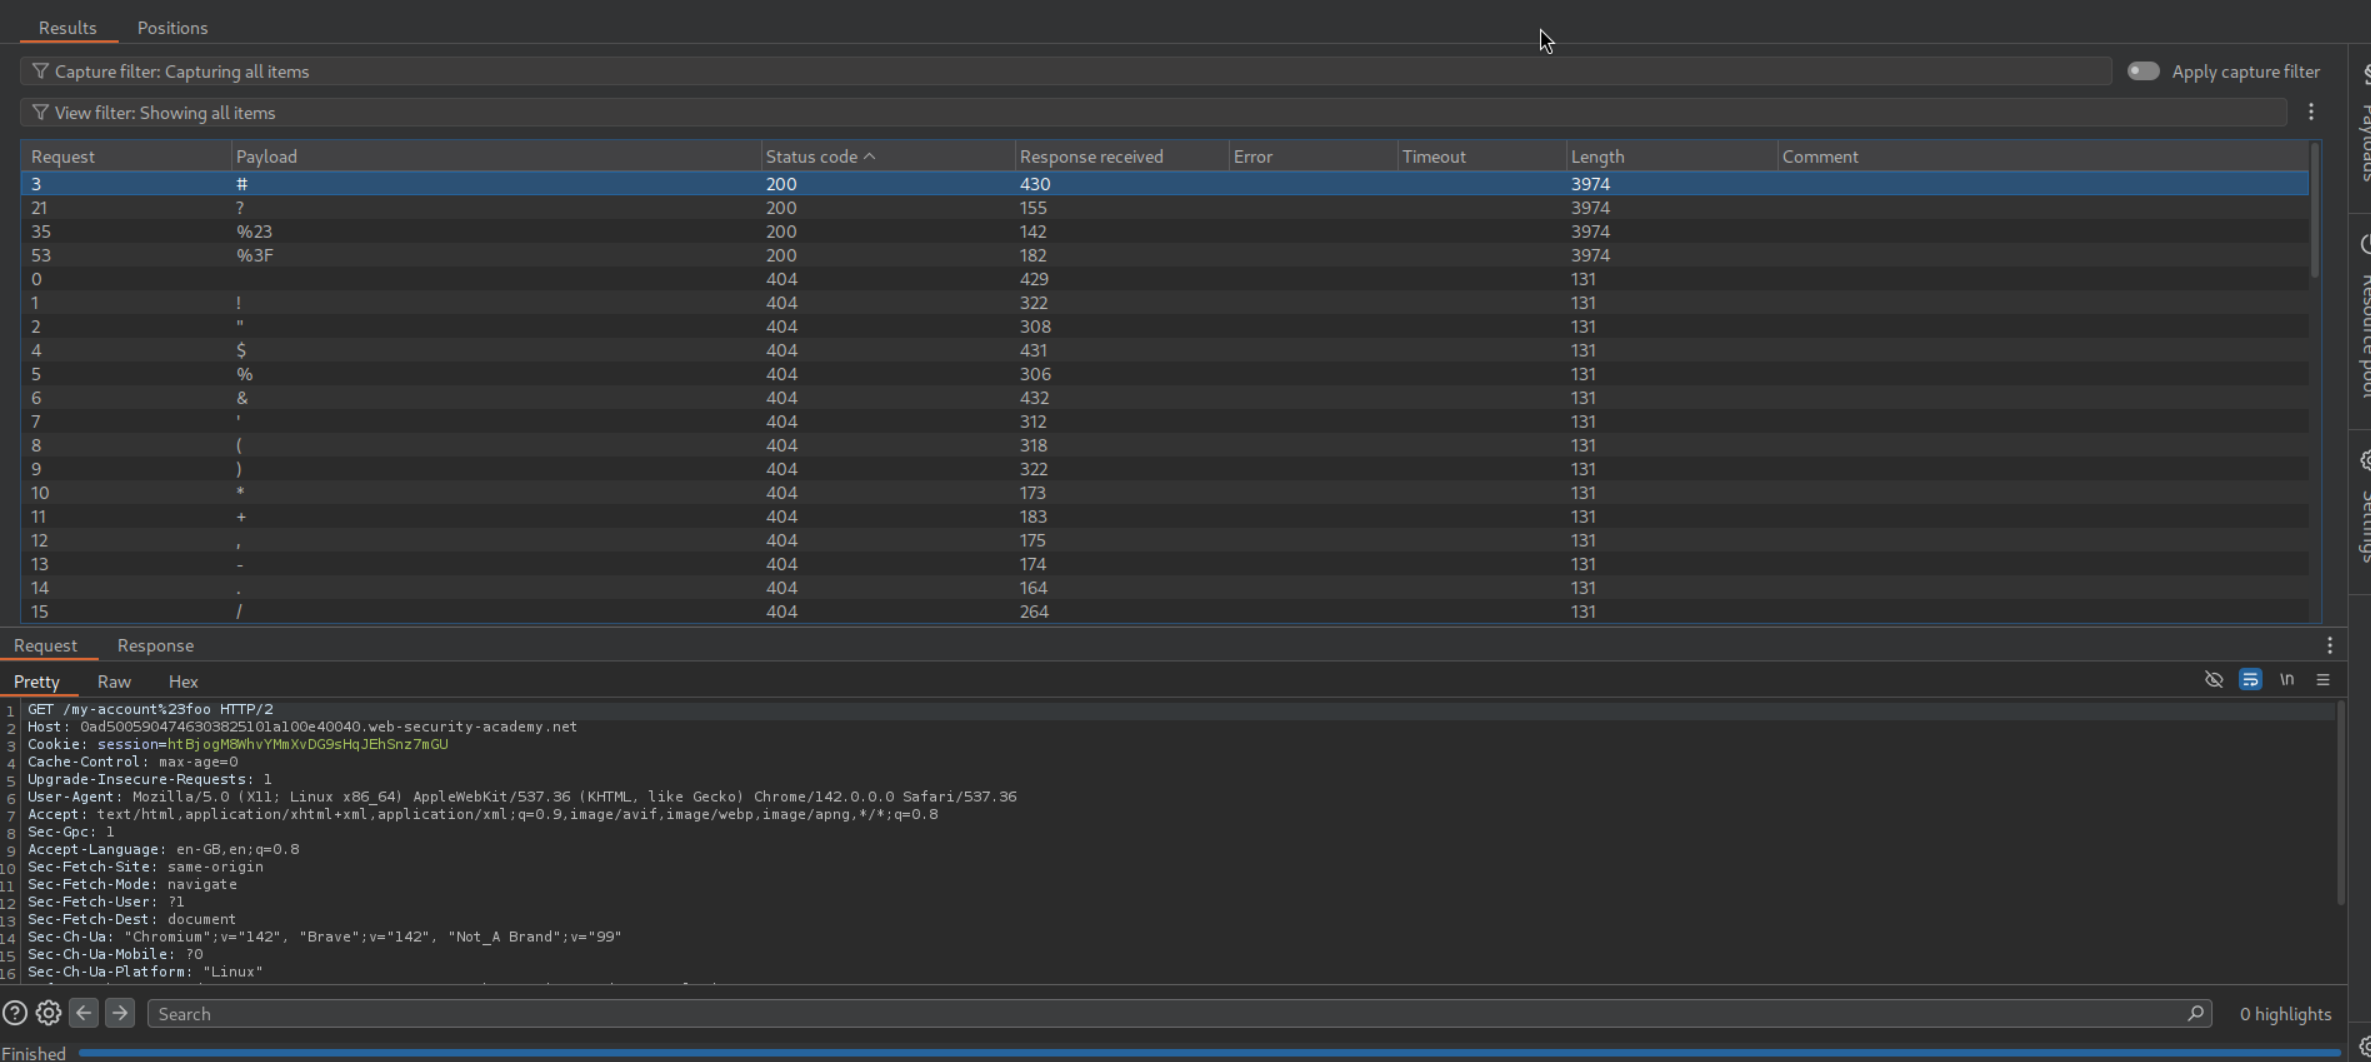Select the Hex view of the request
2371x1062 pixels.
(x=183, y=681)
